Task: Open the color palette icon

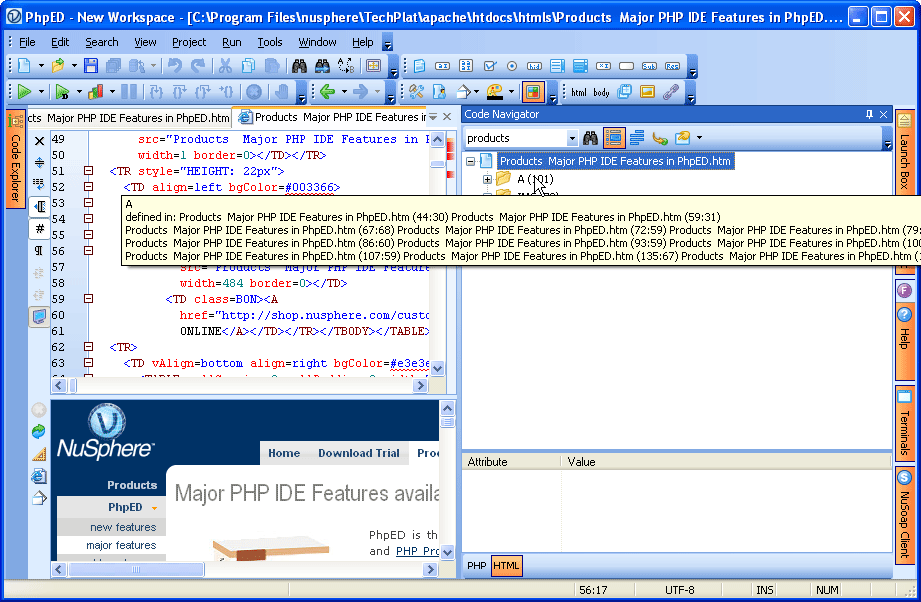Action: point(495,92)
